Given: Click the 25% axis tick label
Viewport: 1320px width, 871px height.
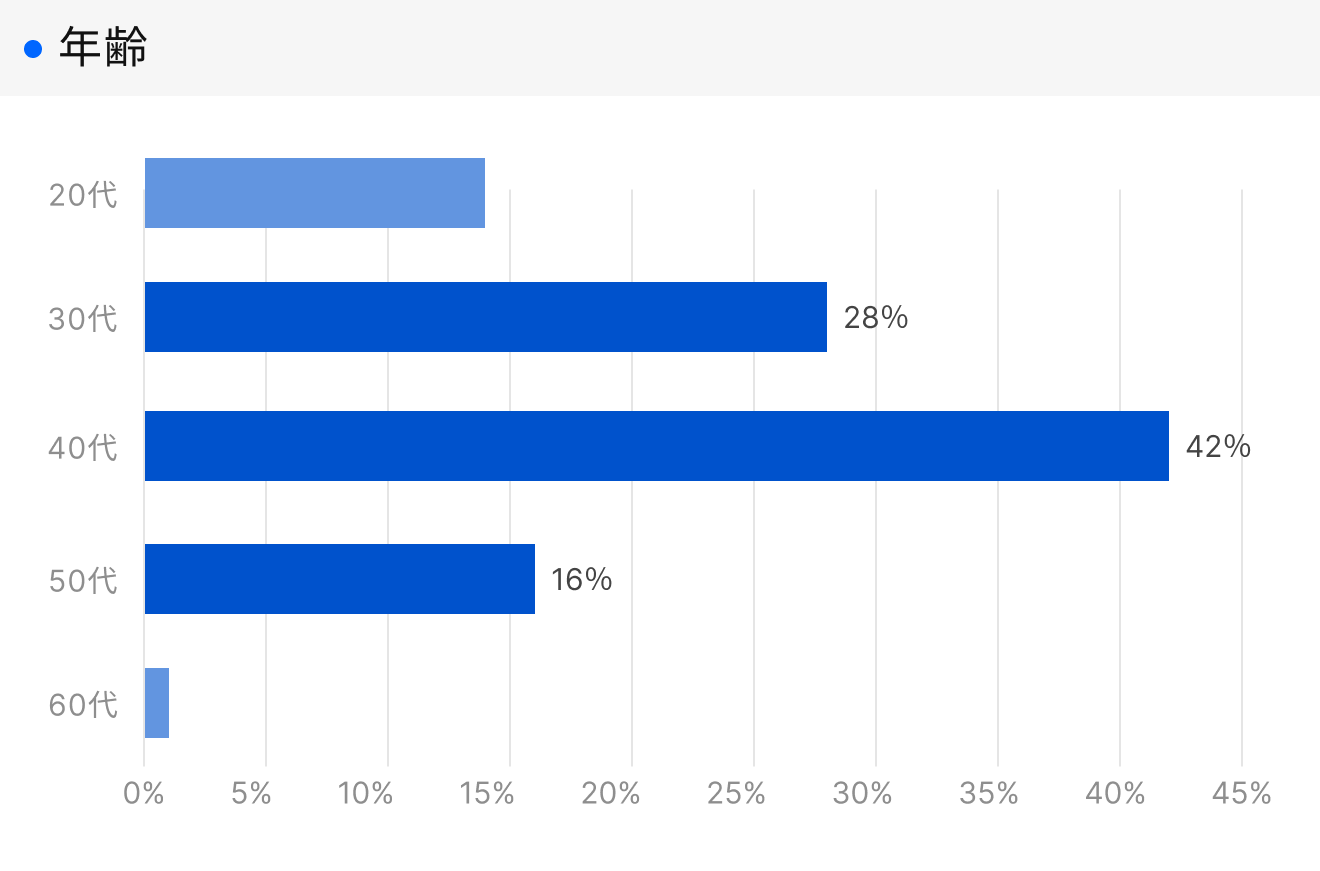Looking at the screenshot, I should [x=736, y=794].
